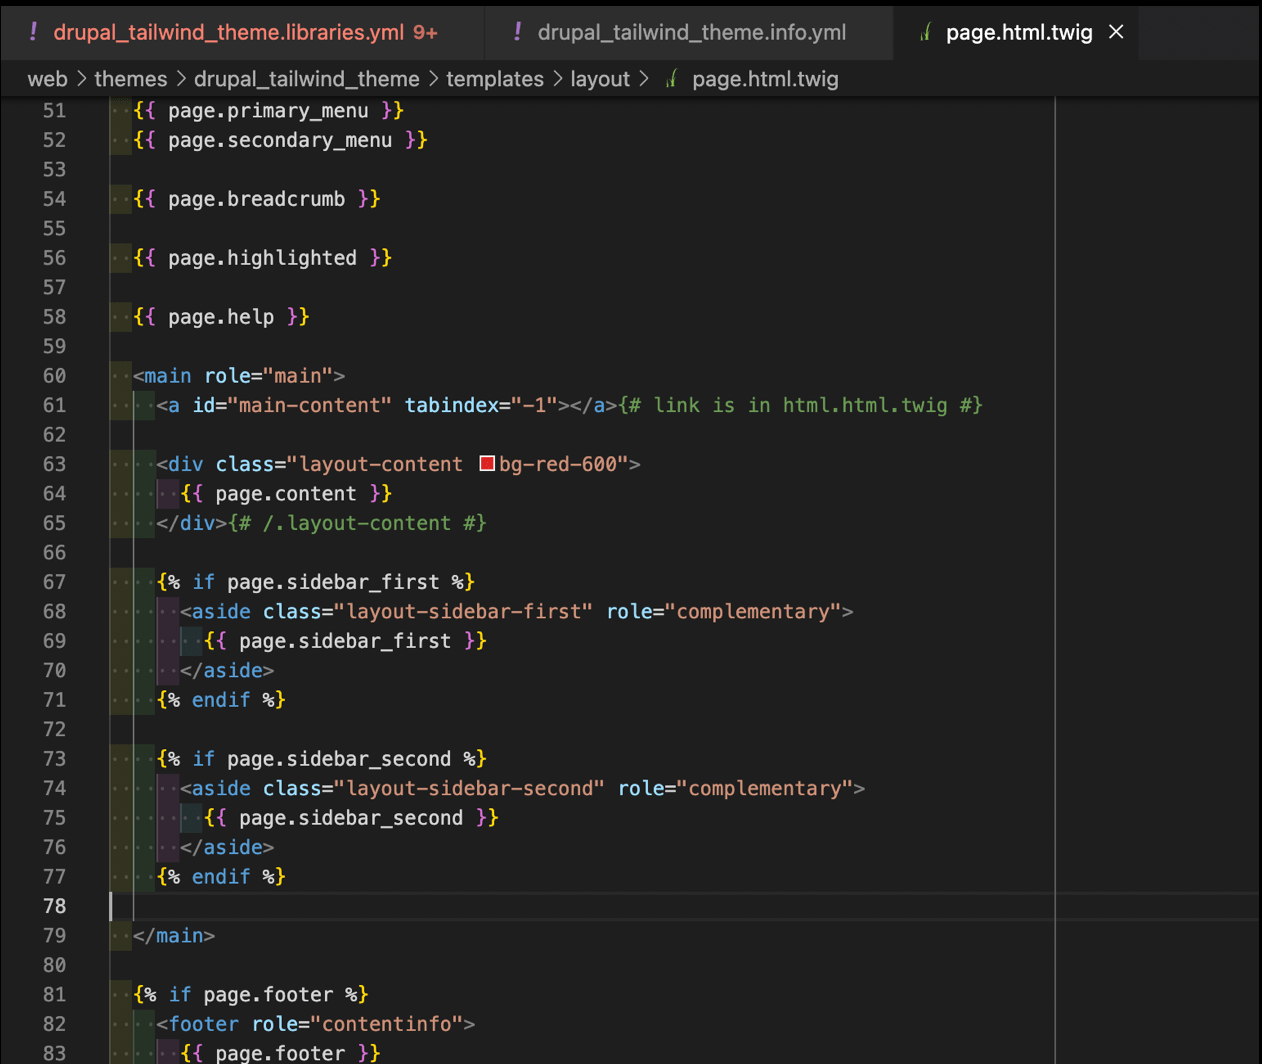Open the 'templates' breadcrumb segment

(494, 79)
